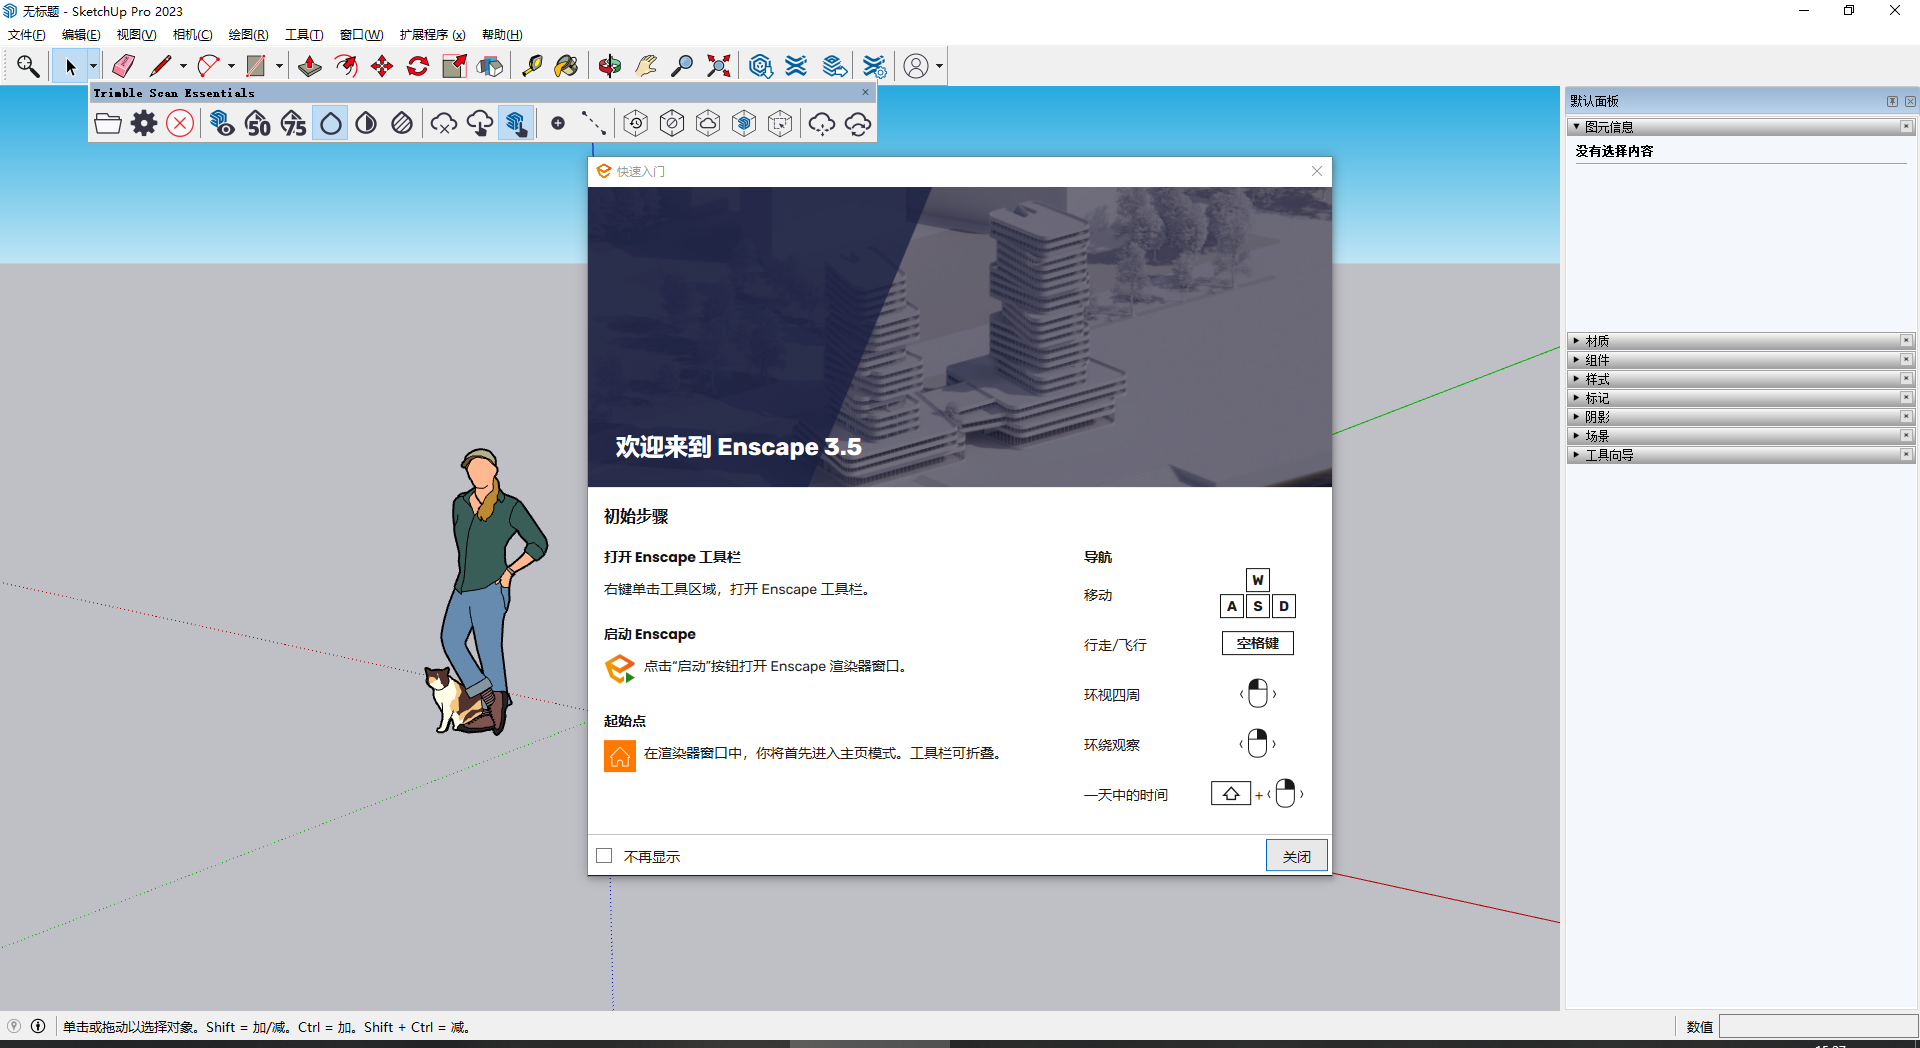This screenshot has height=1048, width=1920.
Task: Select the Move tool with red arrows
Action: tap(382, 66)
